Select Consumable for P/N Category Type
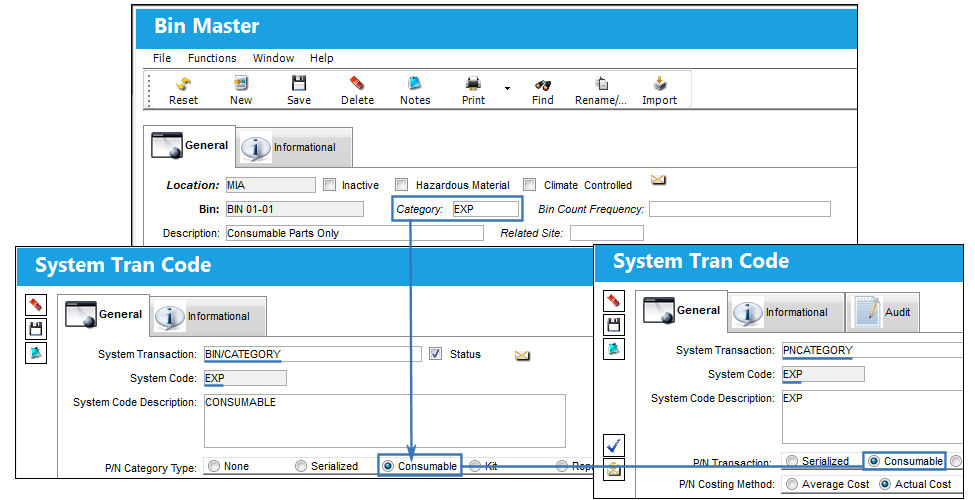This screenshot has height=500, width=975. tap(389, 466)
